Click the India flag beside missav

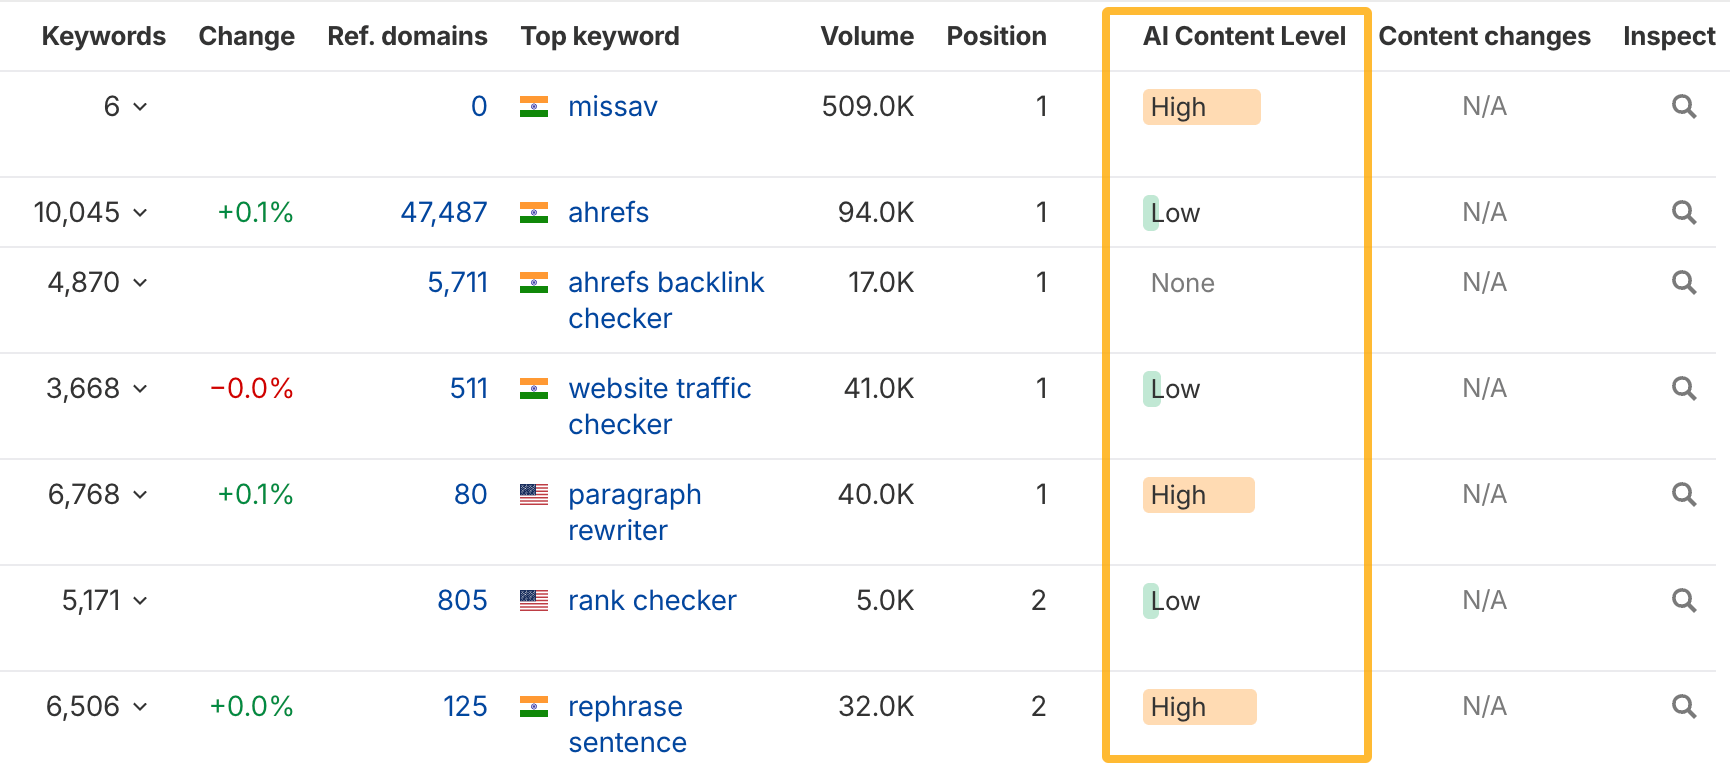pos(534,106)
